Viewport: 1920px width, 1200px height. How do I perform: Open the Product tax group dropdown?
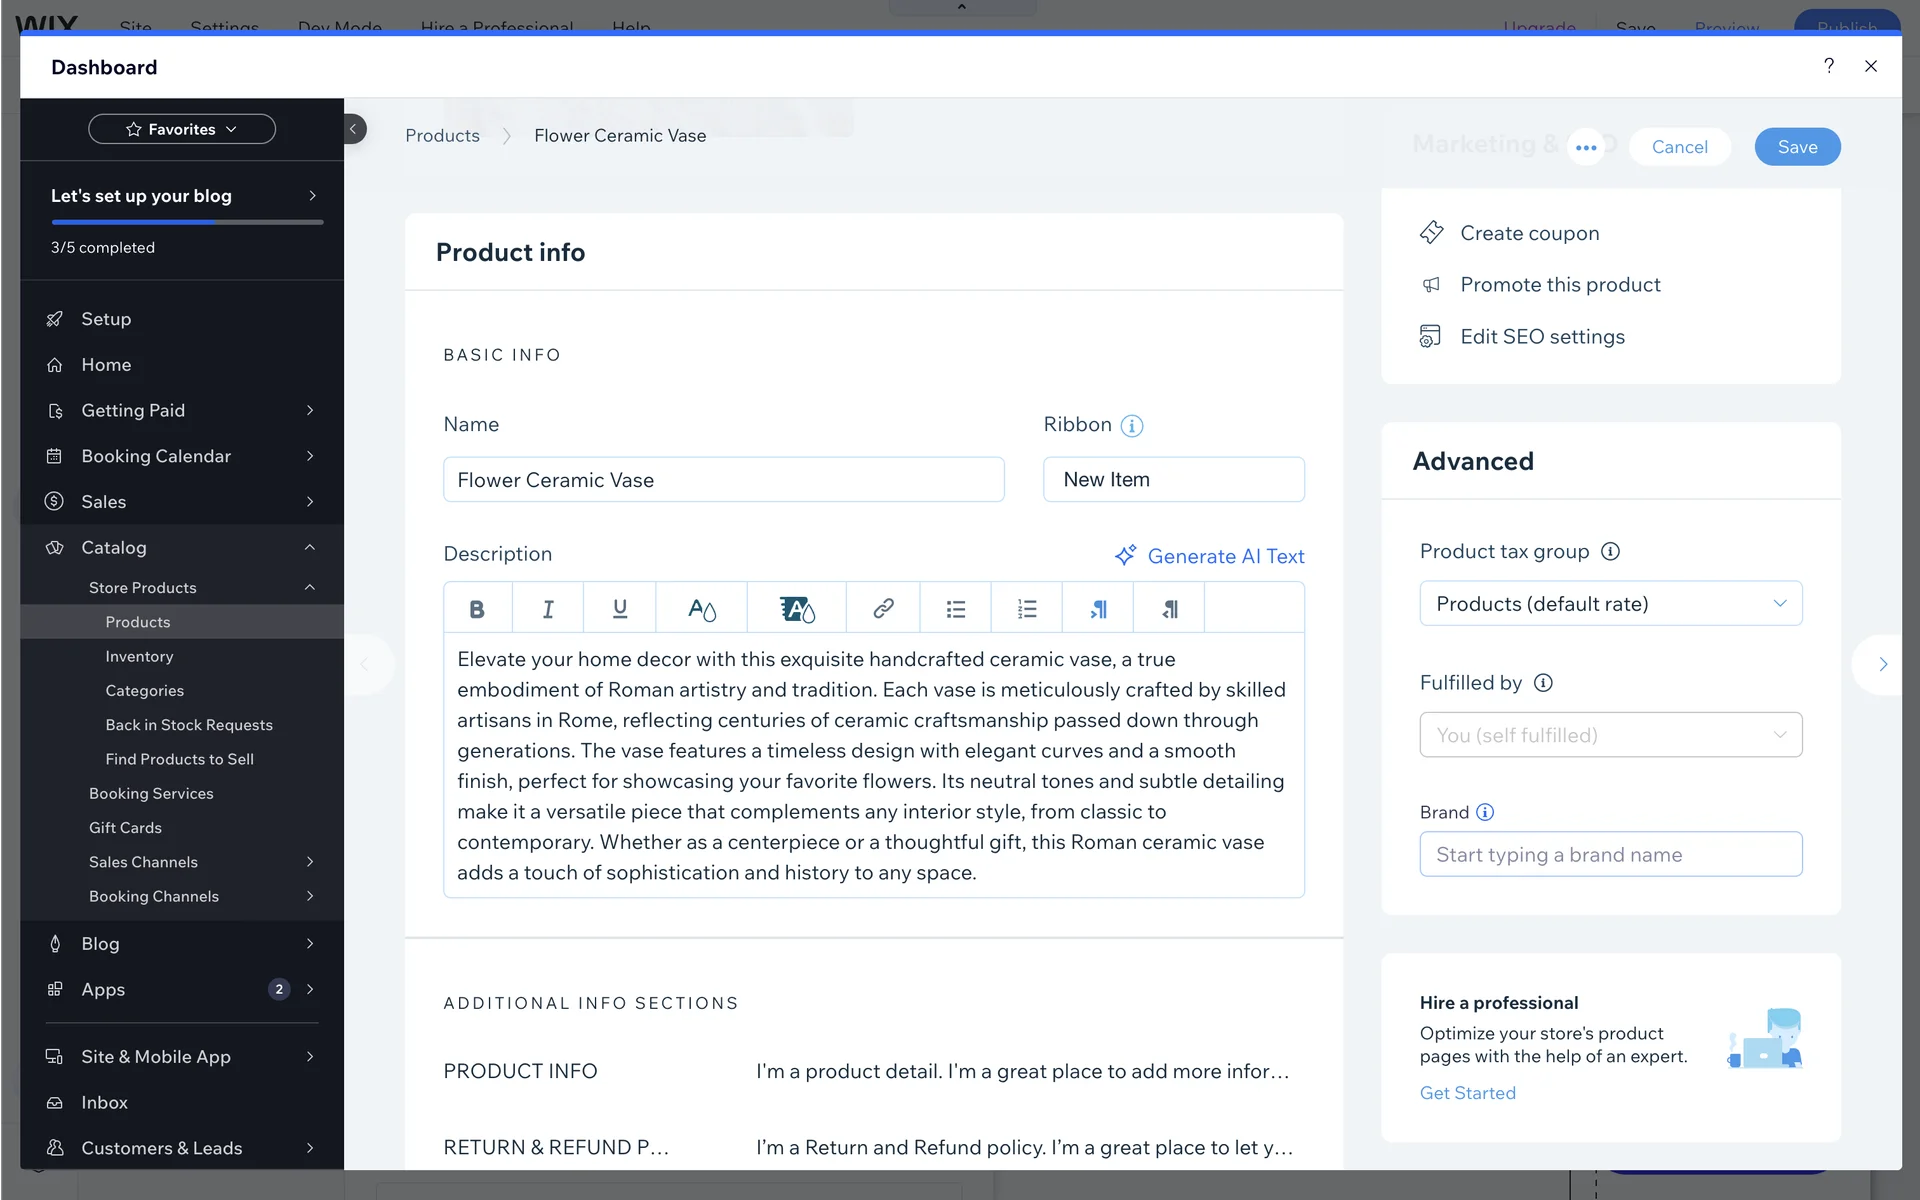coord(1610,604)
